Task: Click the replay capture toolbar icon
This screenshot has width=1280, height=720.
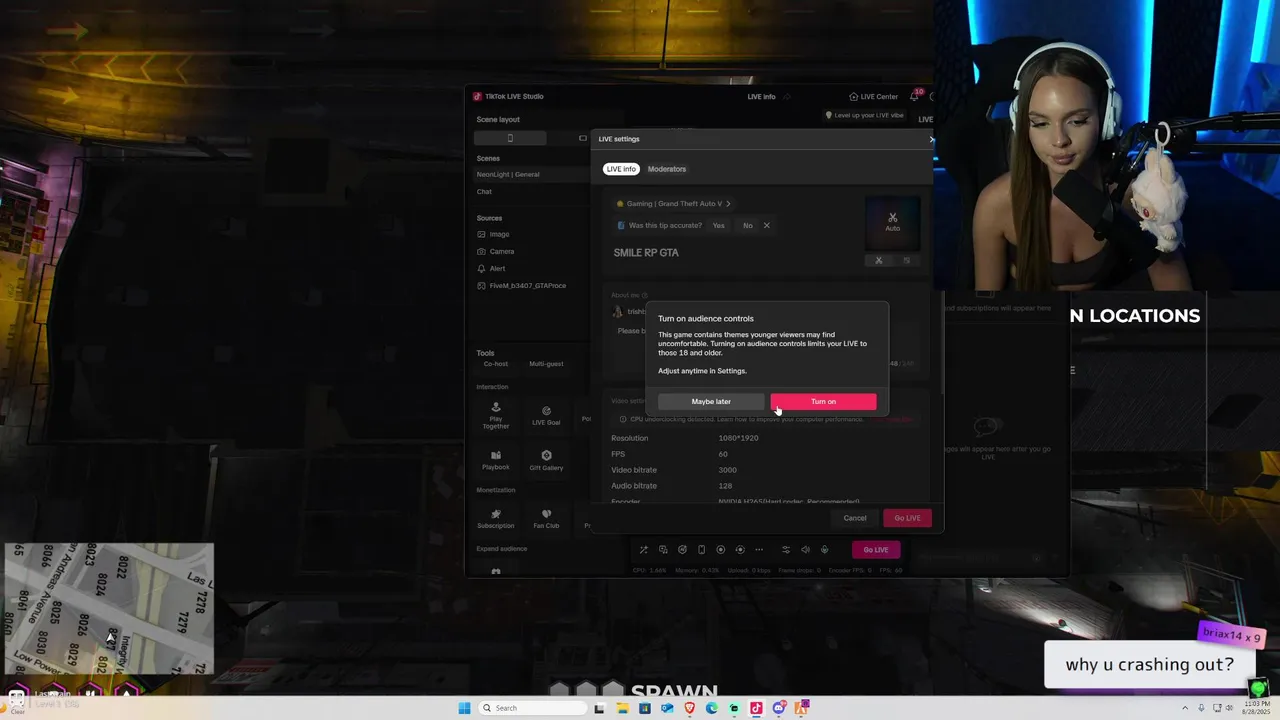Action: pyautogui.click(x=740, y=549)
